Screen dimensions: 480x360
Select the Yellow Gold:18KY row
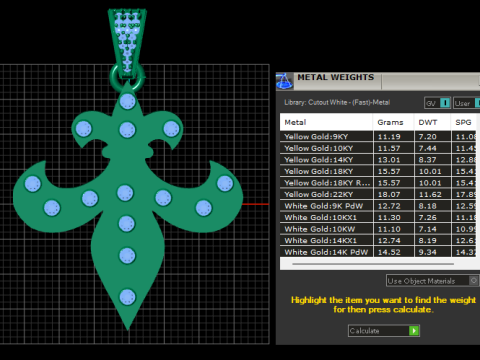[378, 171]
